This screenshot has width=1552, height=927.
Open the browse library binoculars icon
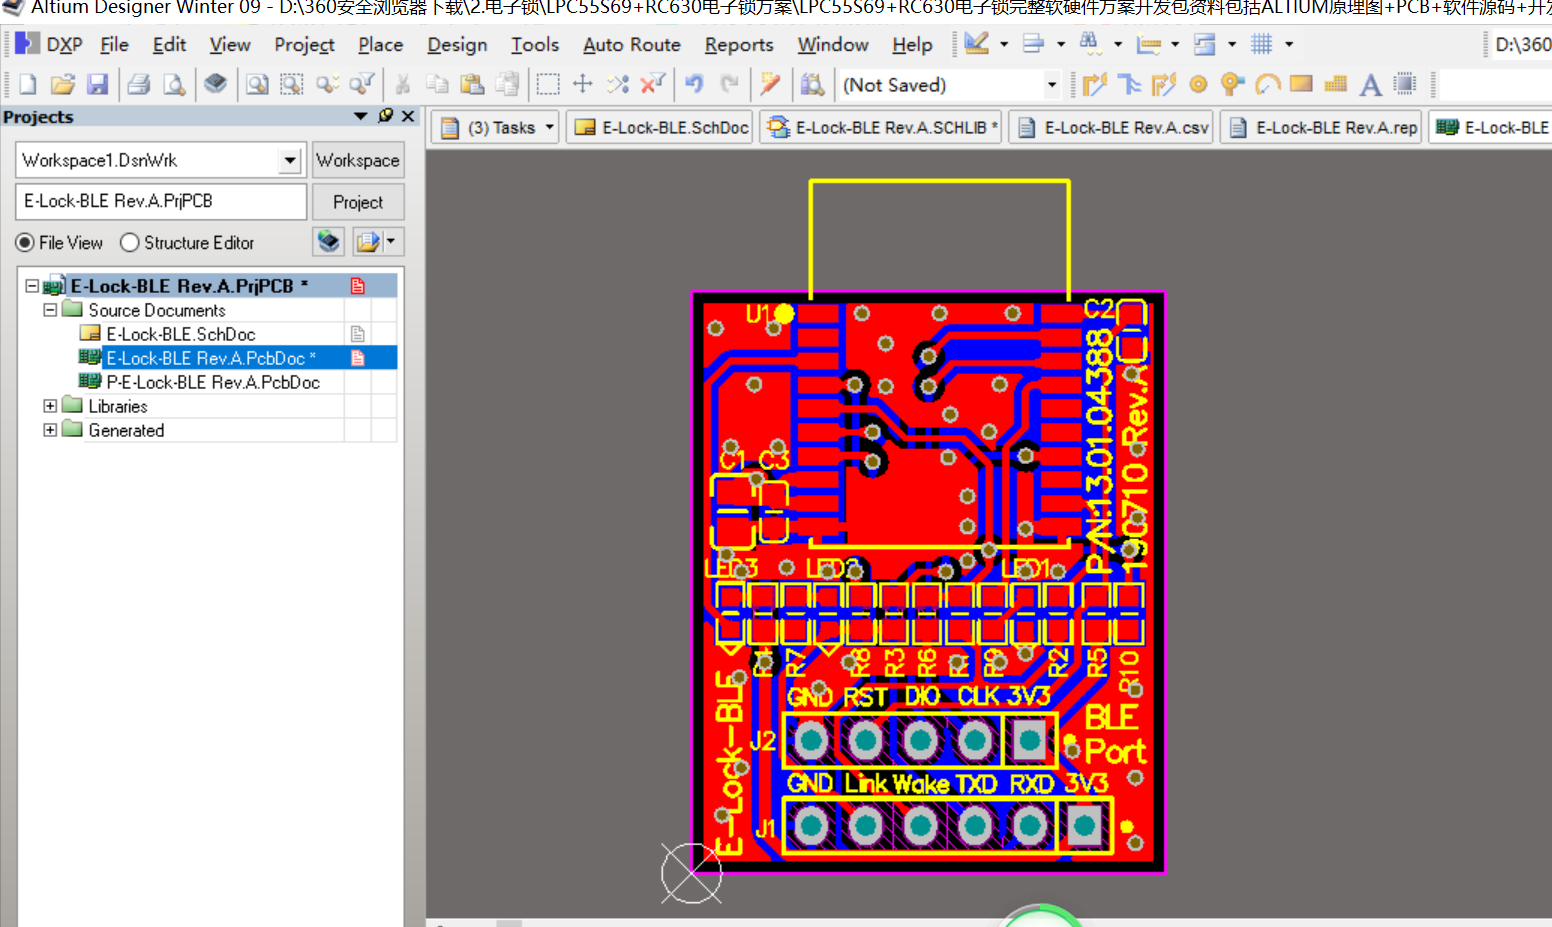tap(812, 85)
